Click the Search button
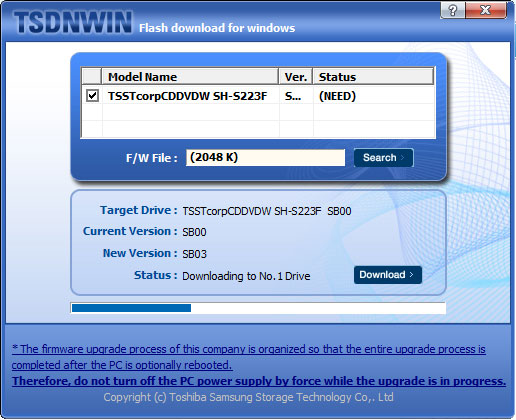 [x=383, y=158]
